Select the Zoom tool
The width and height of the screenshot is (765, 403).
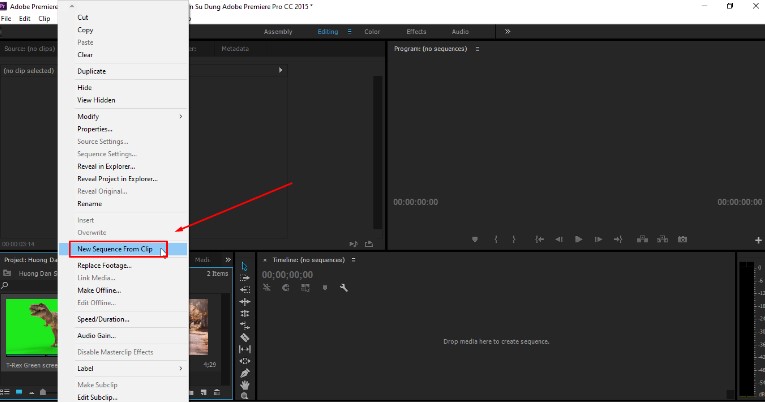[245, 396]
